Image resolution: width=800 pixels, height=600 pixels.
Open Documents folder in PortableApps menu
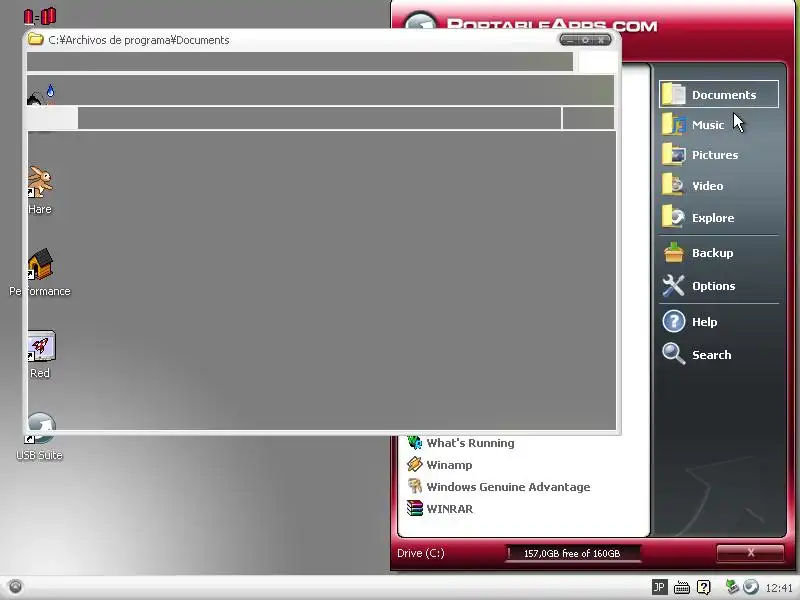click(x=718, y=94)
